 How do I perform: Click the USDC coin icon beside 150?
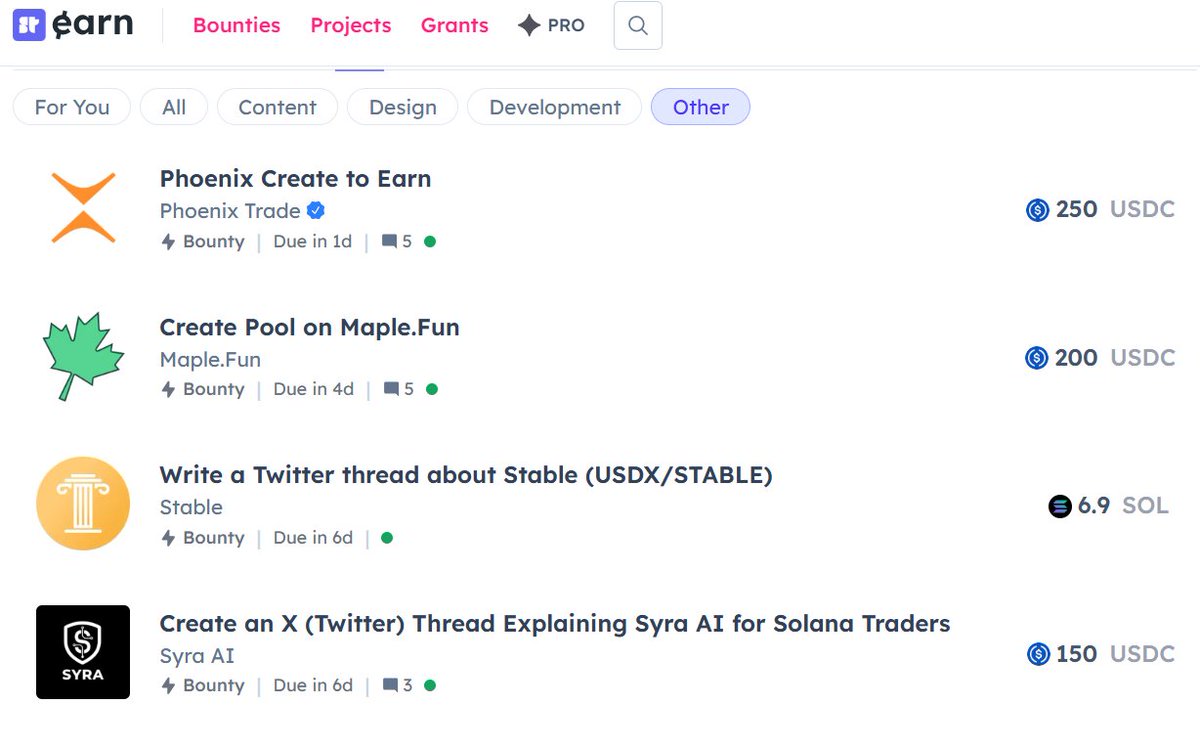point(1038,654)
